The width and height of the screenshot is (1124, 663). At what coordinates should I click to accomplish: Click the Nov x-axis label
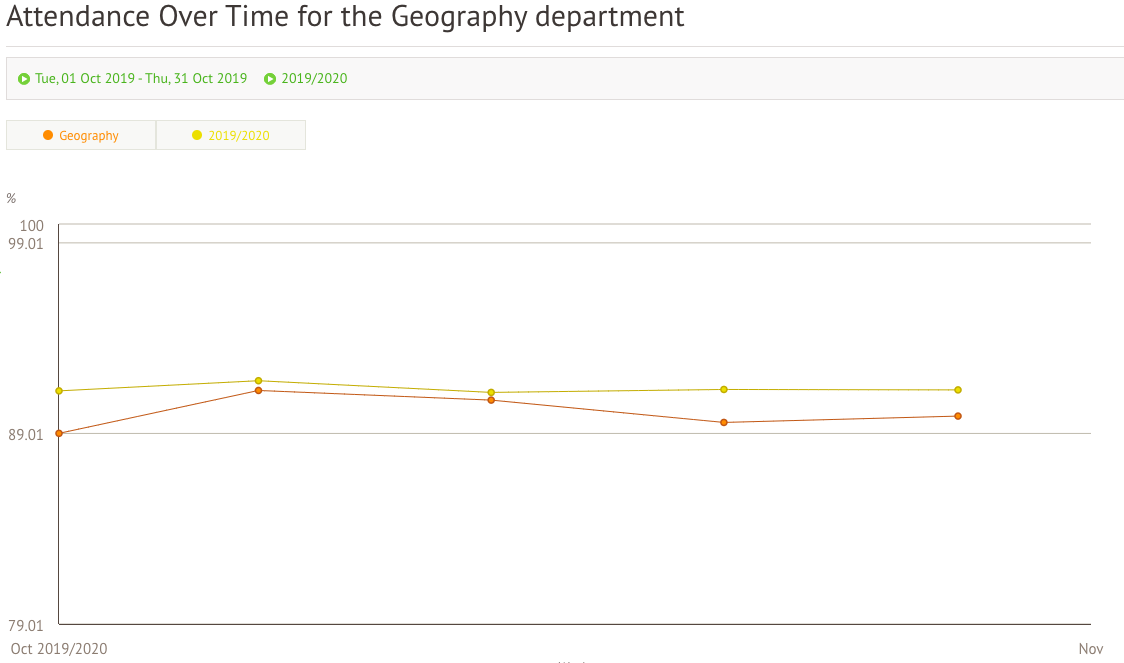pos(1091,649)
